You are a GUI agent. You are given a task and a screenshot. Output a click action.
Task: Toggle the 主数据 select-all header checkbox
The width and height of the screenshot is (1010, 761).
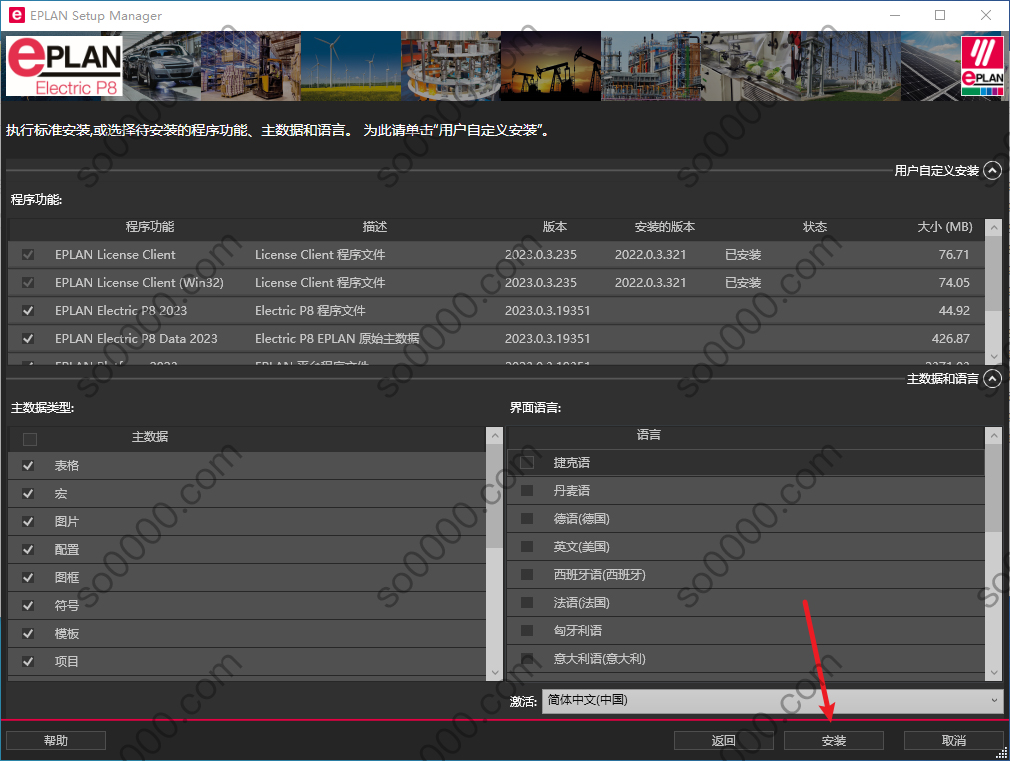point(30,439)
